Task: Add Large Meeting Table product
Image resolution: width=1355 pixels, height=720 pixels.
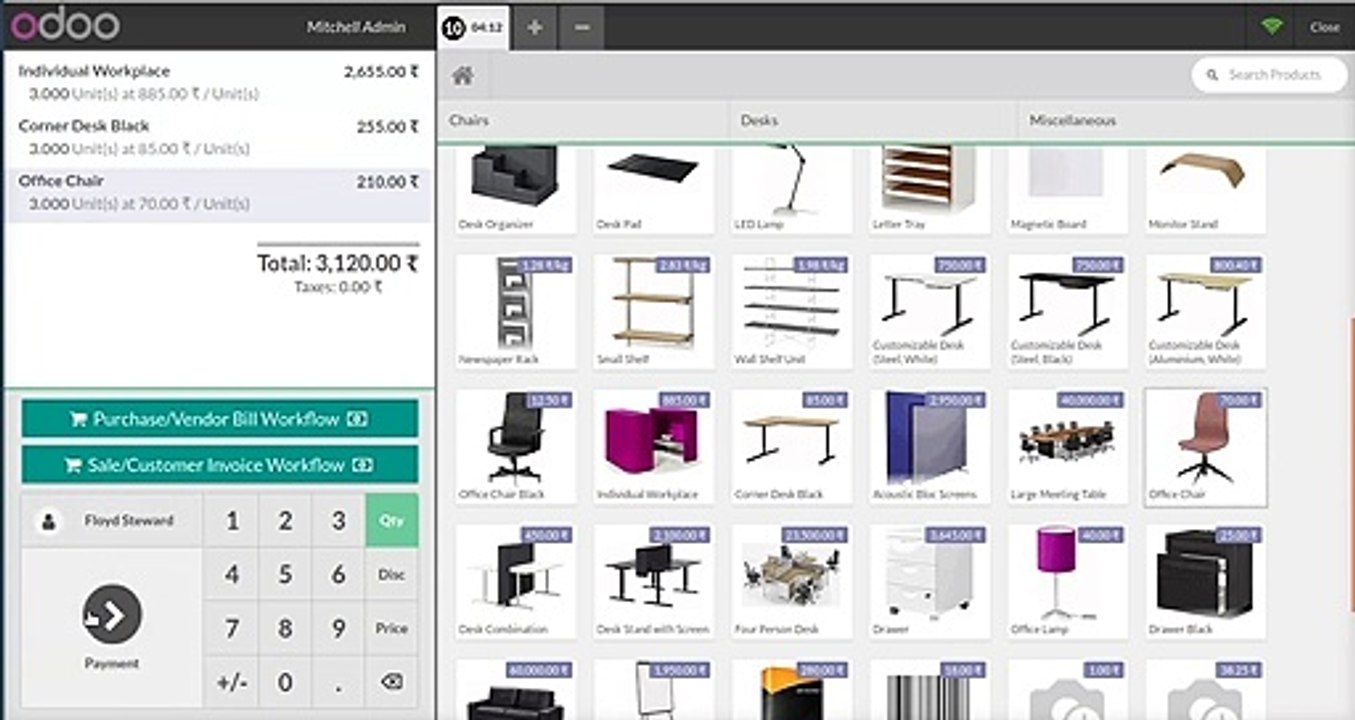Action: tap(1067, 446)
